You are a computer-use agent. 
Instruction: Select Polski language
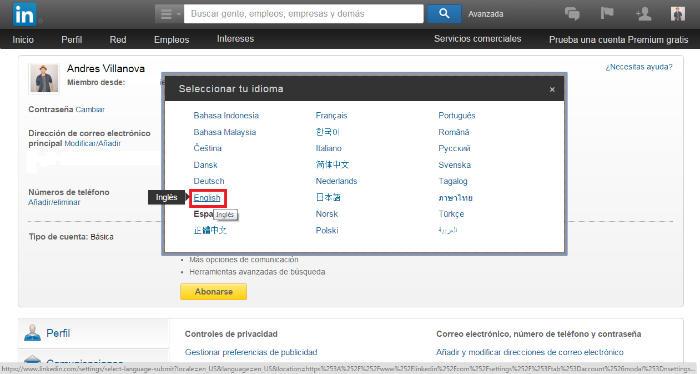coord(327,230)
